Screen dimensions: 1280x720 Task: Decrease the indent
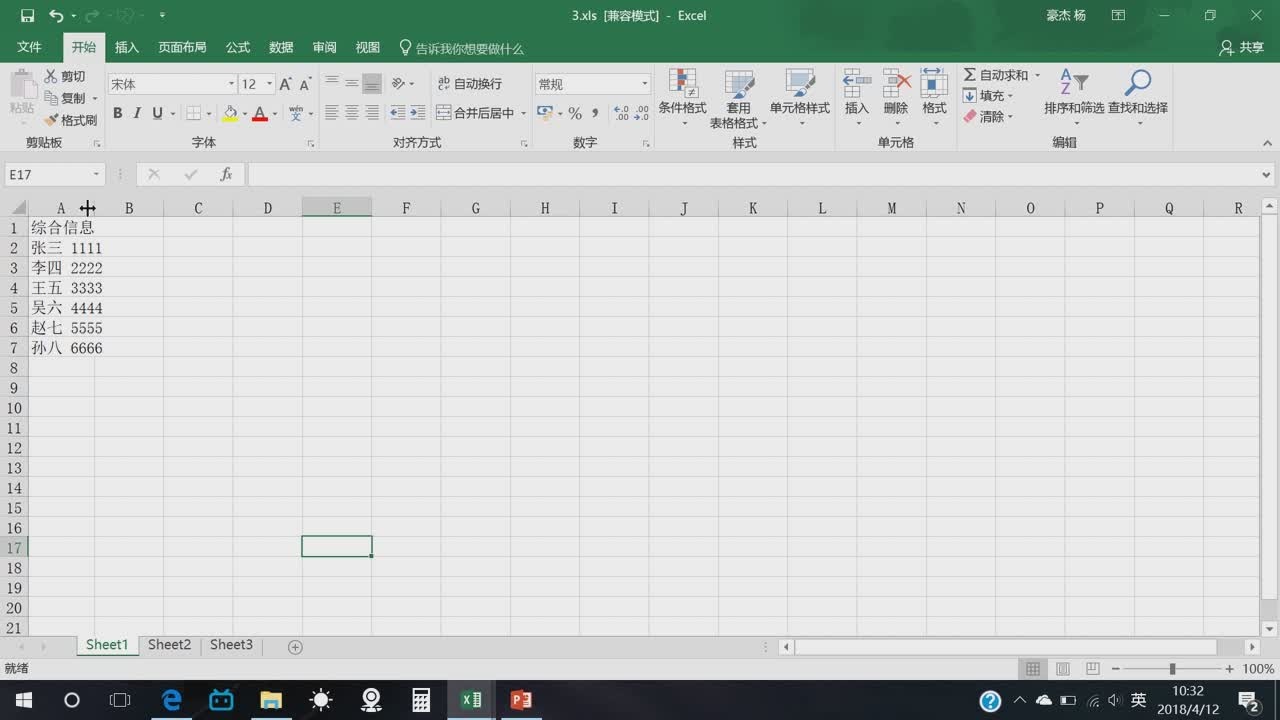tap(398, 113)
